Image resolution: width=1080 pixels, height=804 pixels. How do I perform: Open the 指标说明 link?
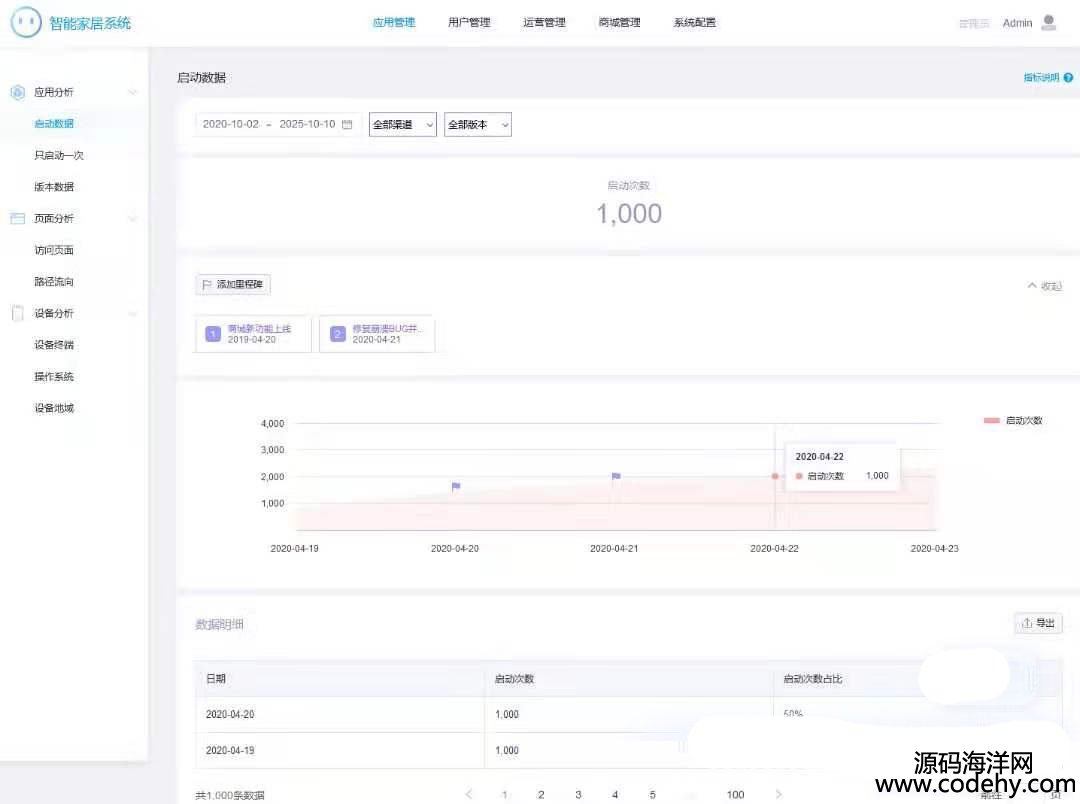(x=1041, y=78)
